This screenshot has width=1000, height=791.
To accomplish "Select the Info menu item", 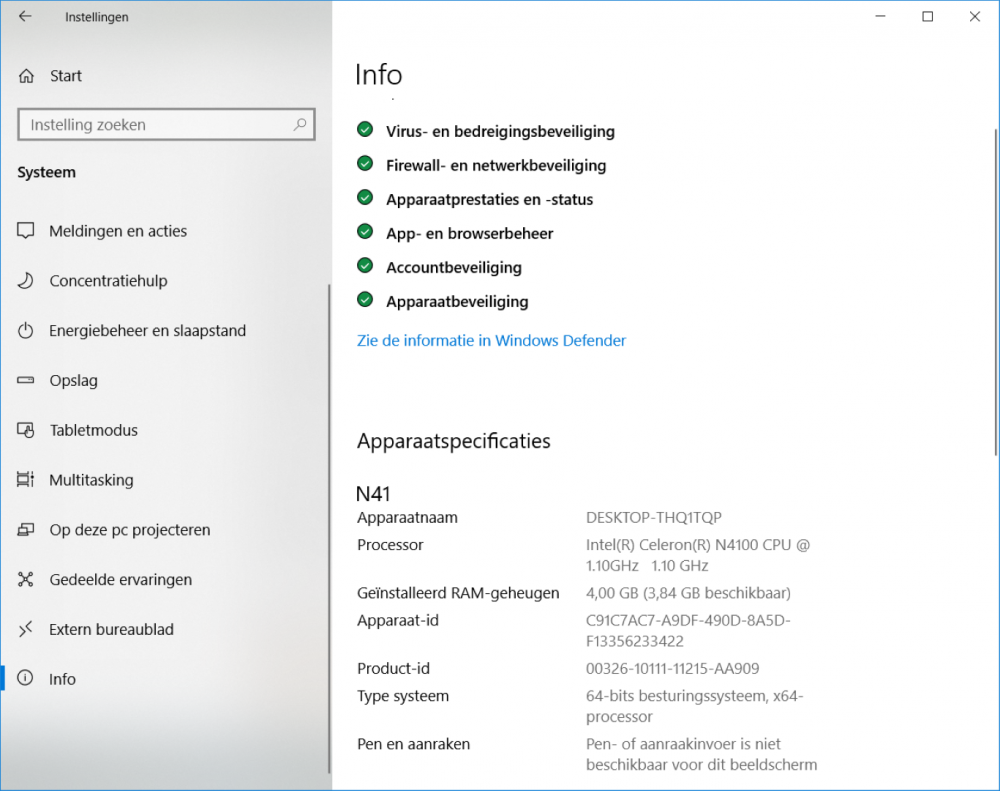I will 62,679.
